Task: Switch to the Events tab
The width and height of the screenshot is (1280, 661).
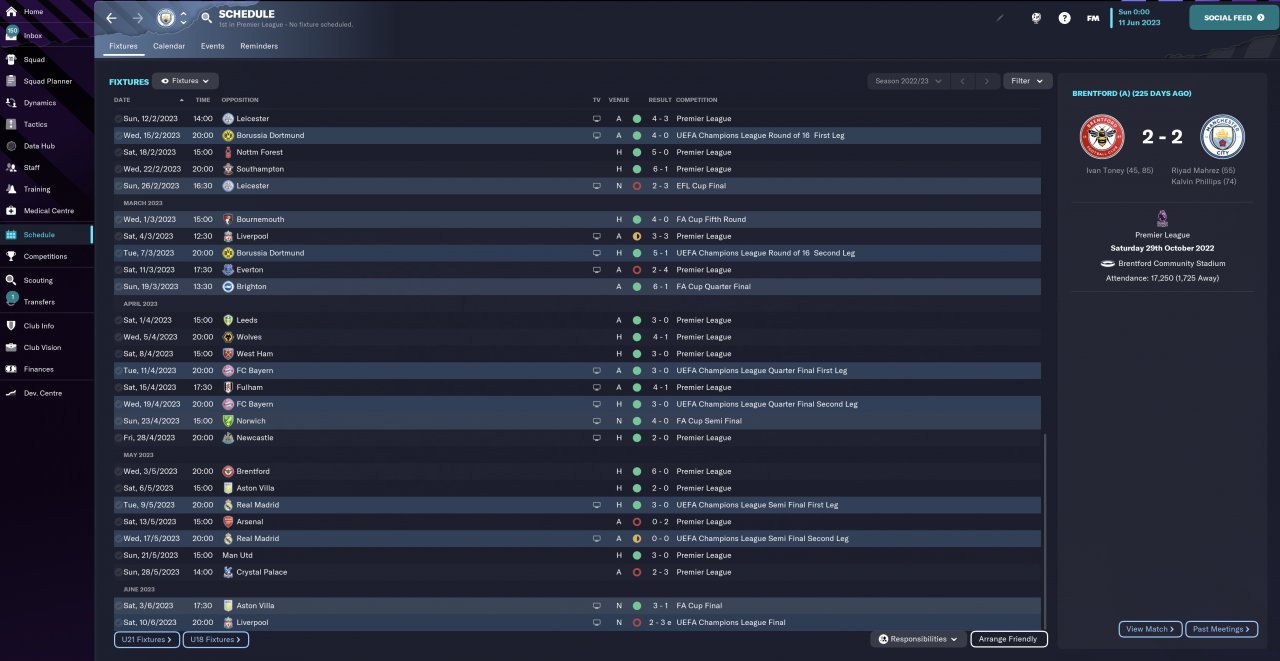Action: pyautogui.click(x=212, y=46)
